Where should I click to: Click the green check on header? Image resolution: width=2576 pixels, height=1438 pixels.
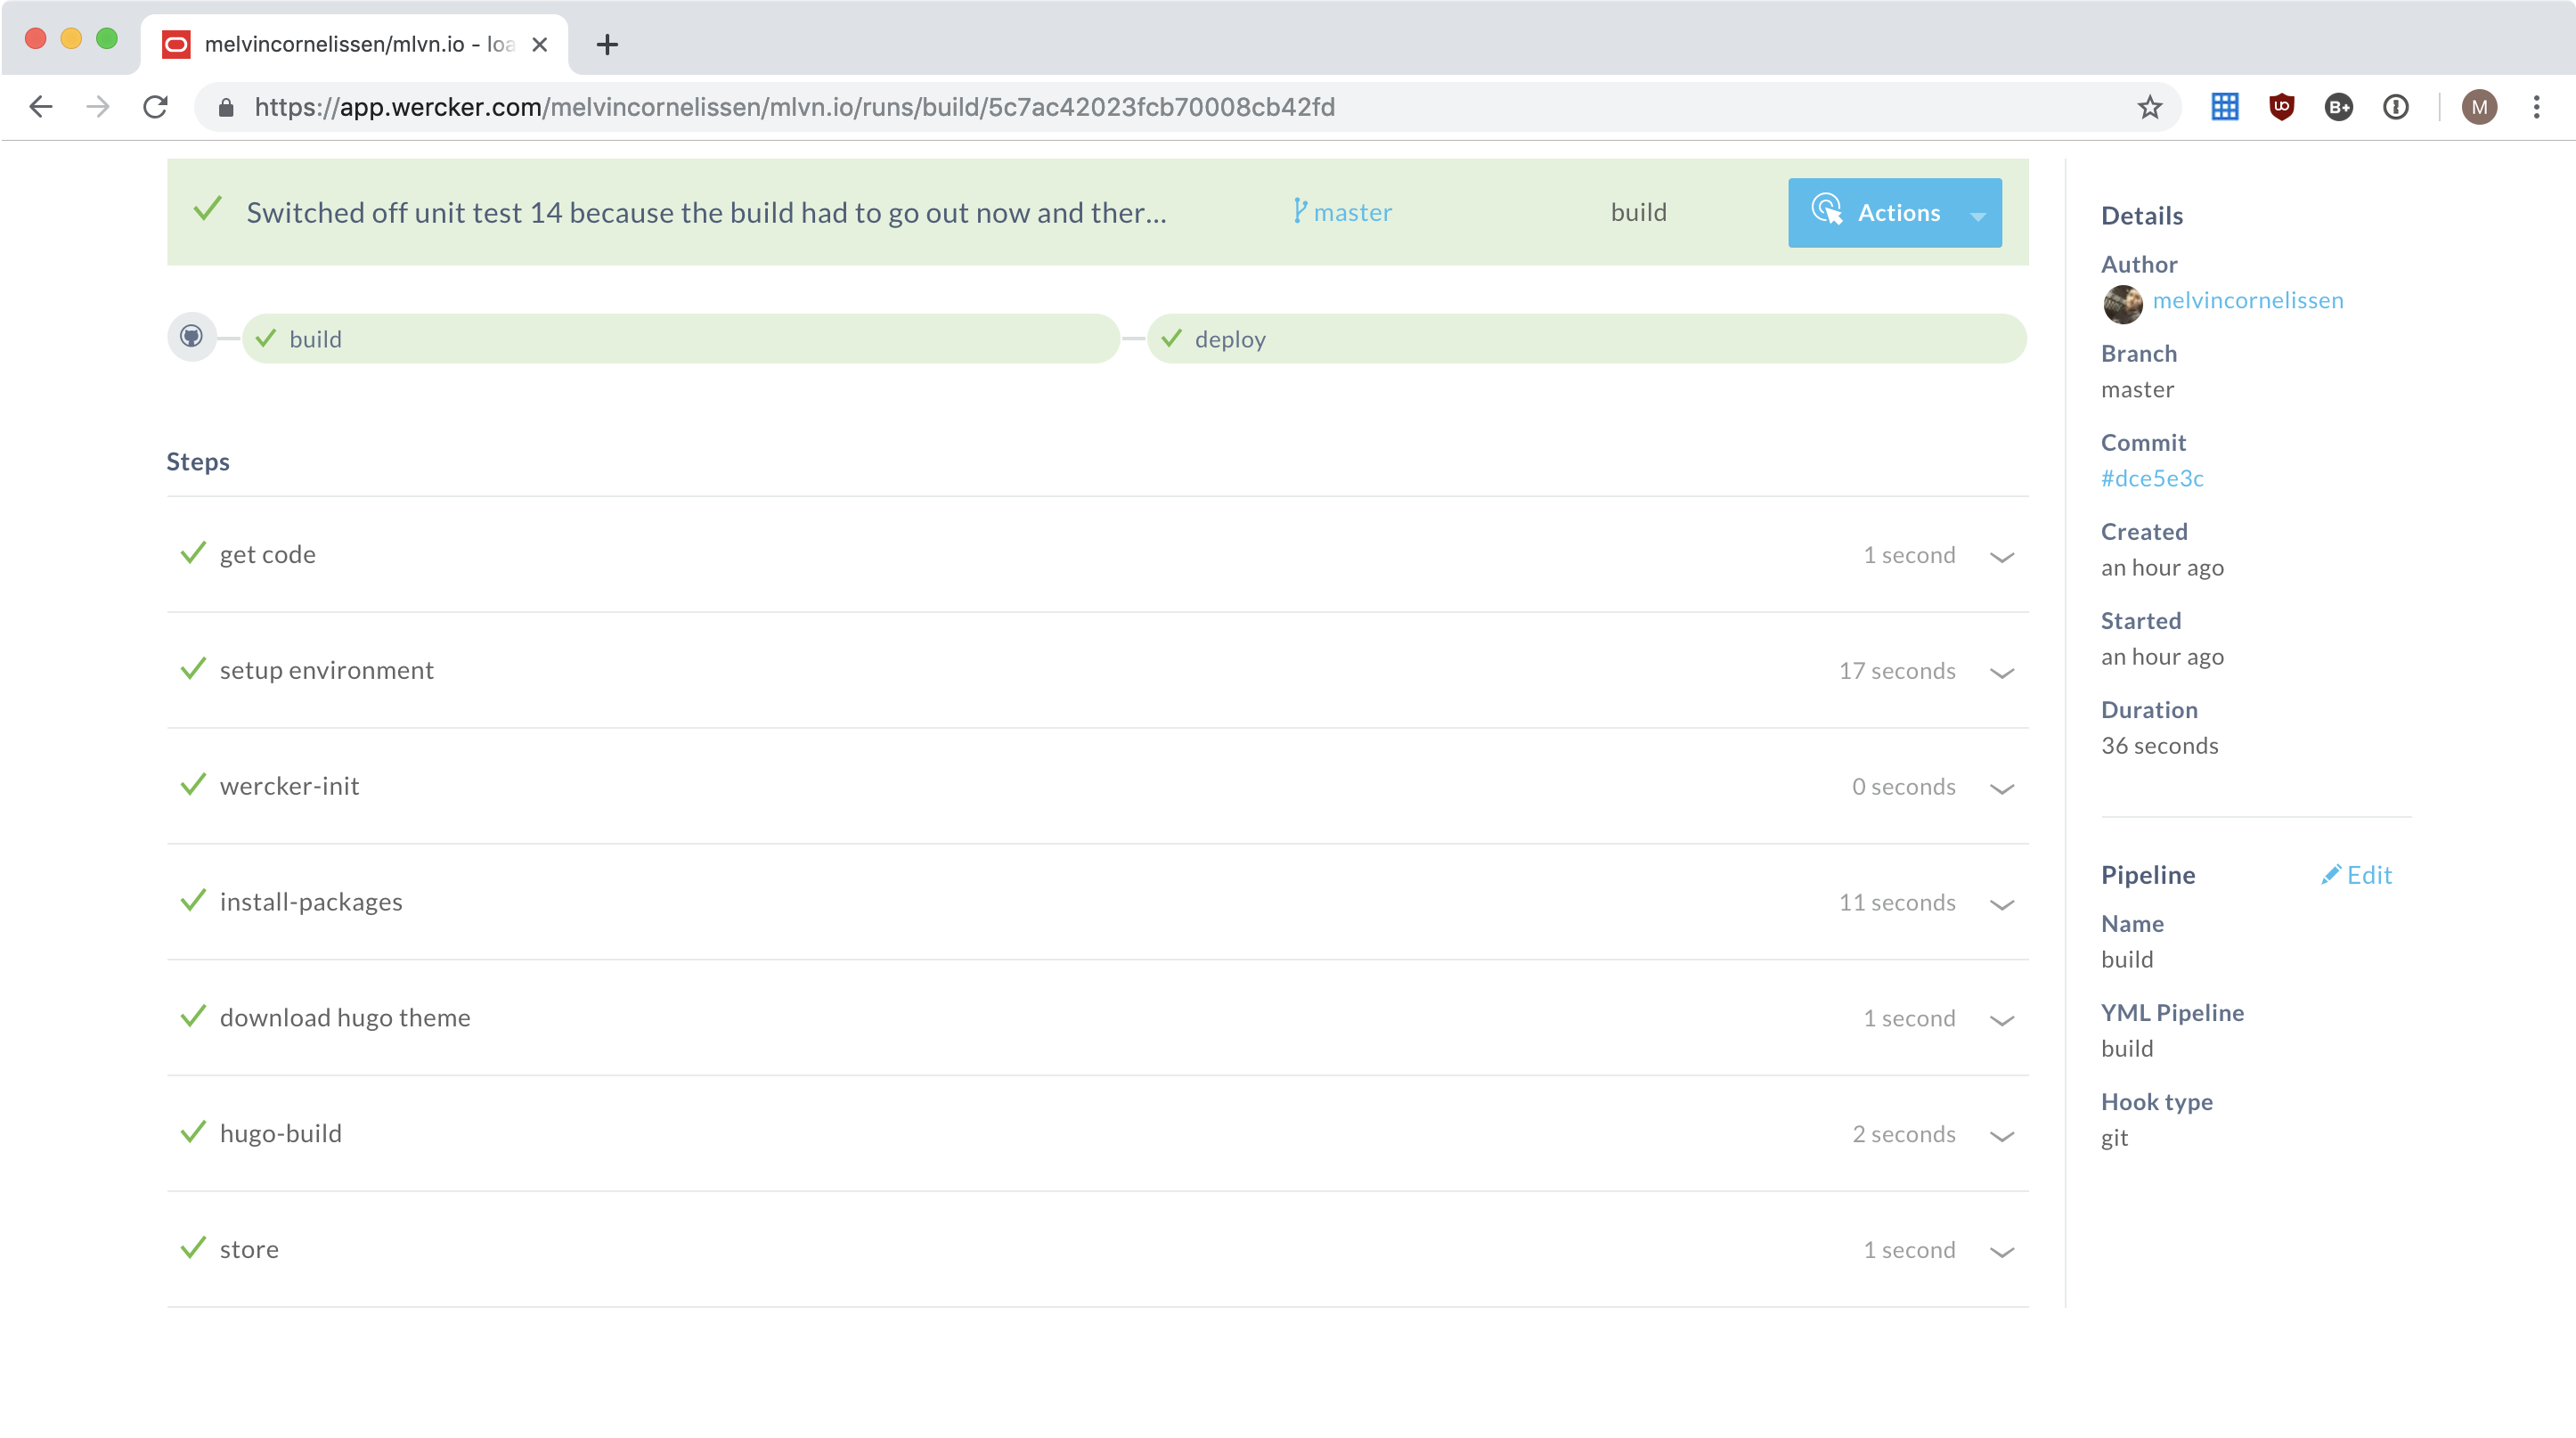[207, 209]
